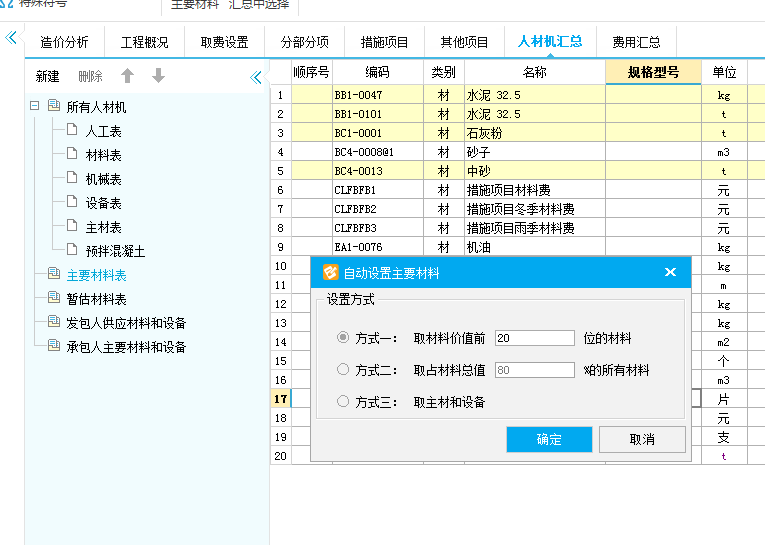Screen dimensions: 765x545
Task: Click the 取占材料总值 percentage field
Action: point(535,370)
